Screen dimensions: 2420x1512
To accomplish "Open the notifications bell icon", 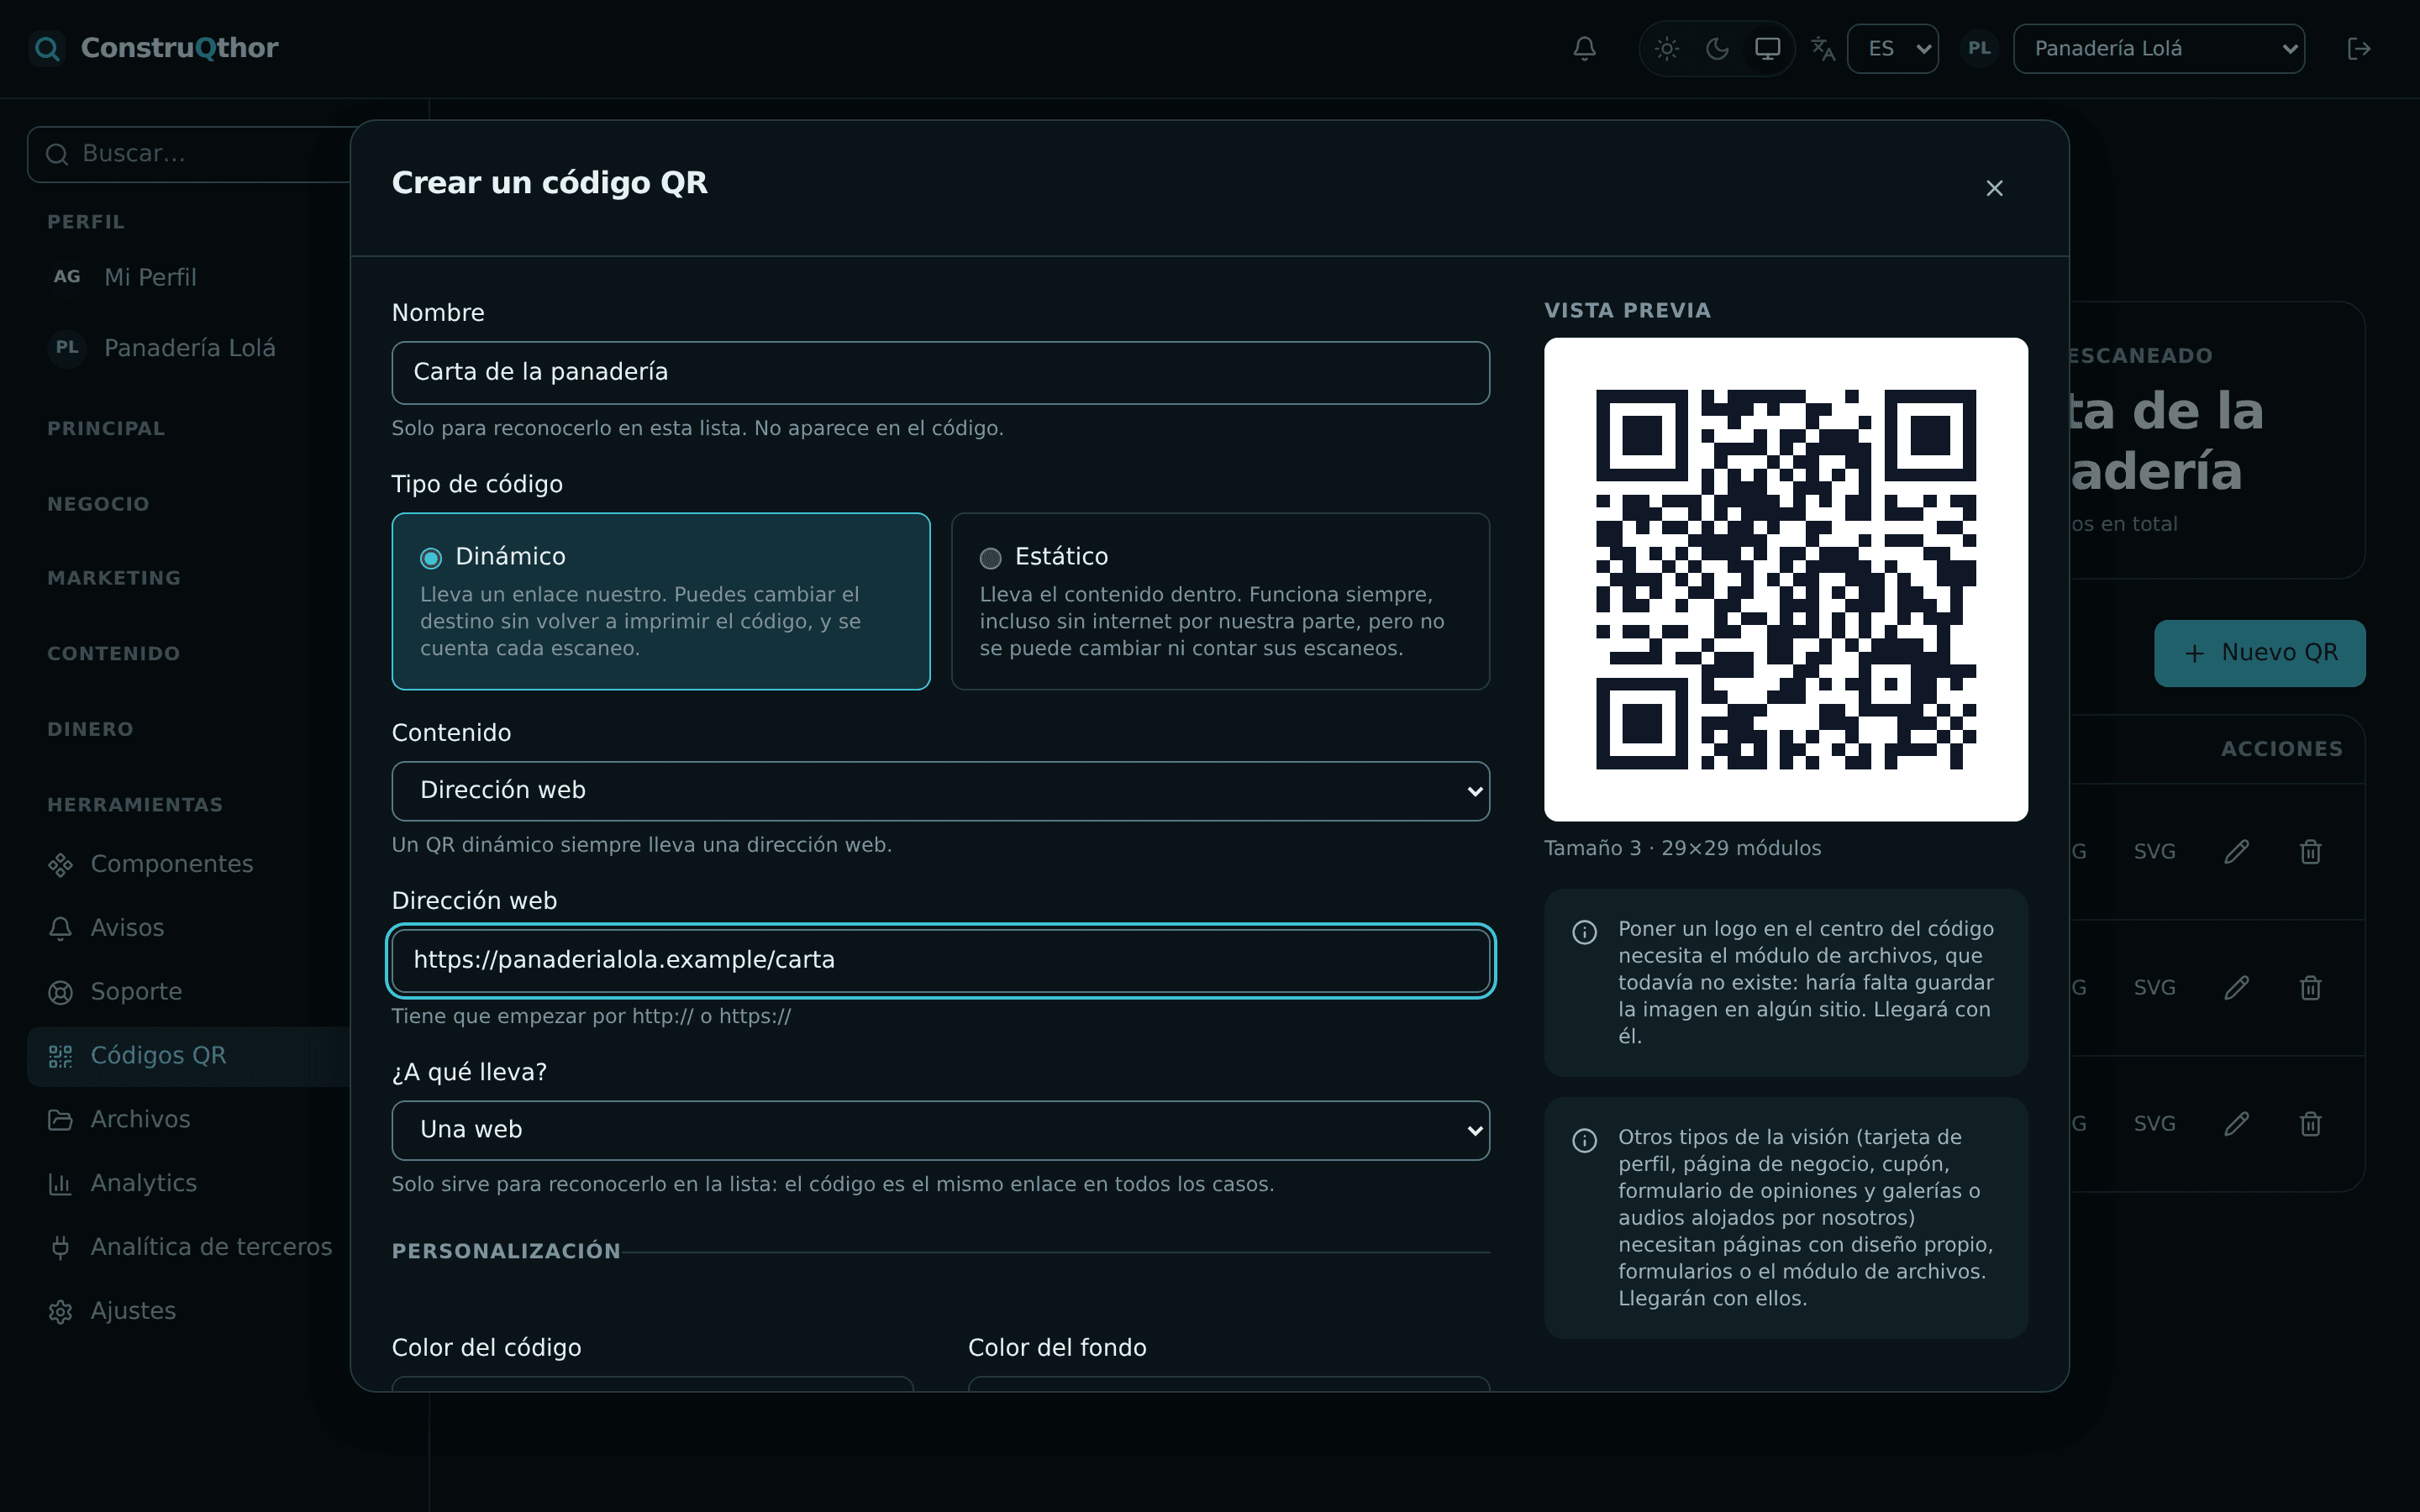I will [1584, 48].
